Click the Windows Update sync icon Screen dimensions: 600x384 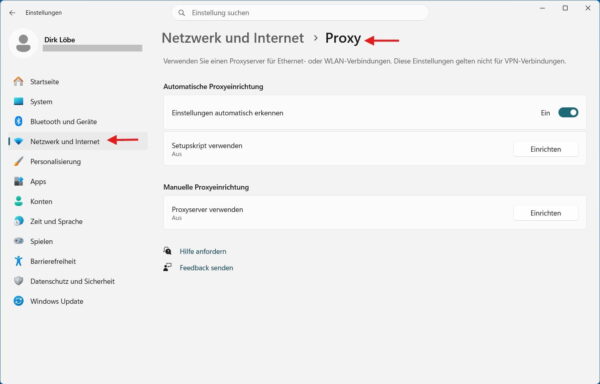point(18,301)
